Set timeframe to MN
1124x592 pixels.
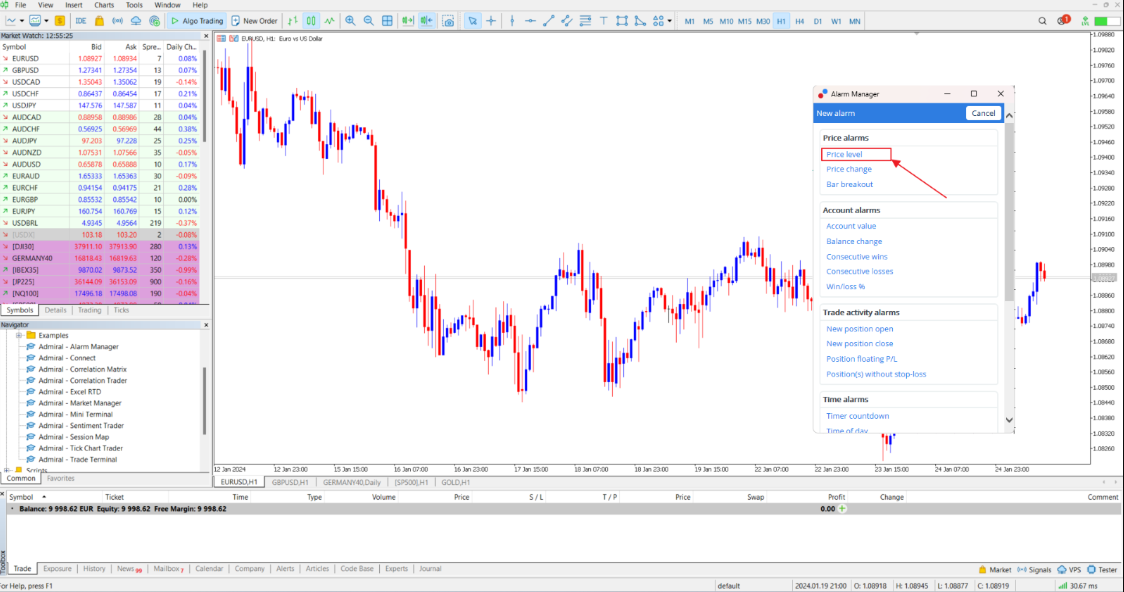[x=854, y=22]
